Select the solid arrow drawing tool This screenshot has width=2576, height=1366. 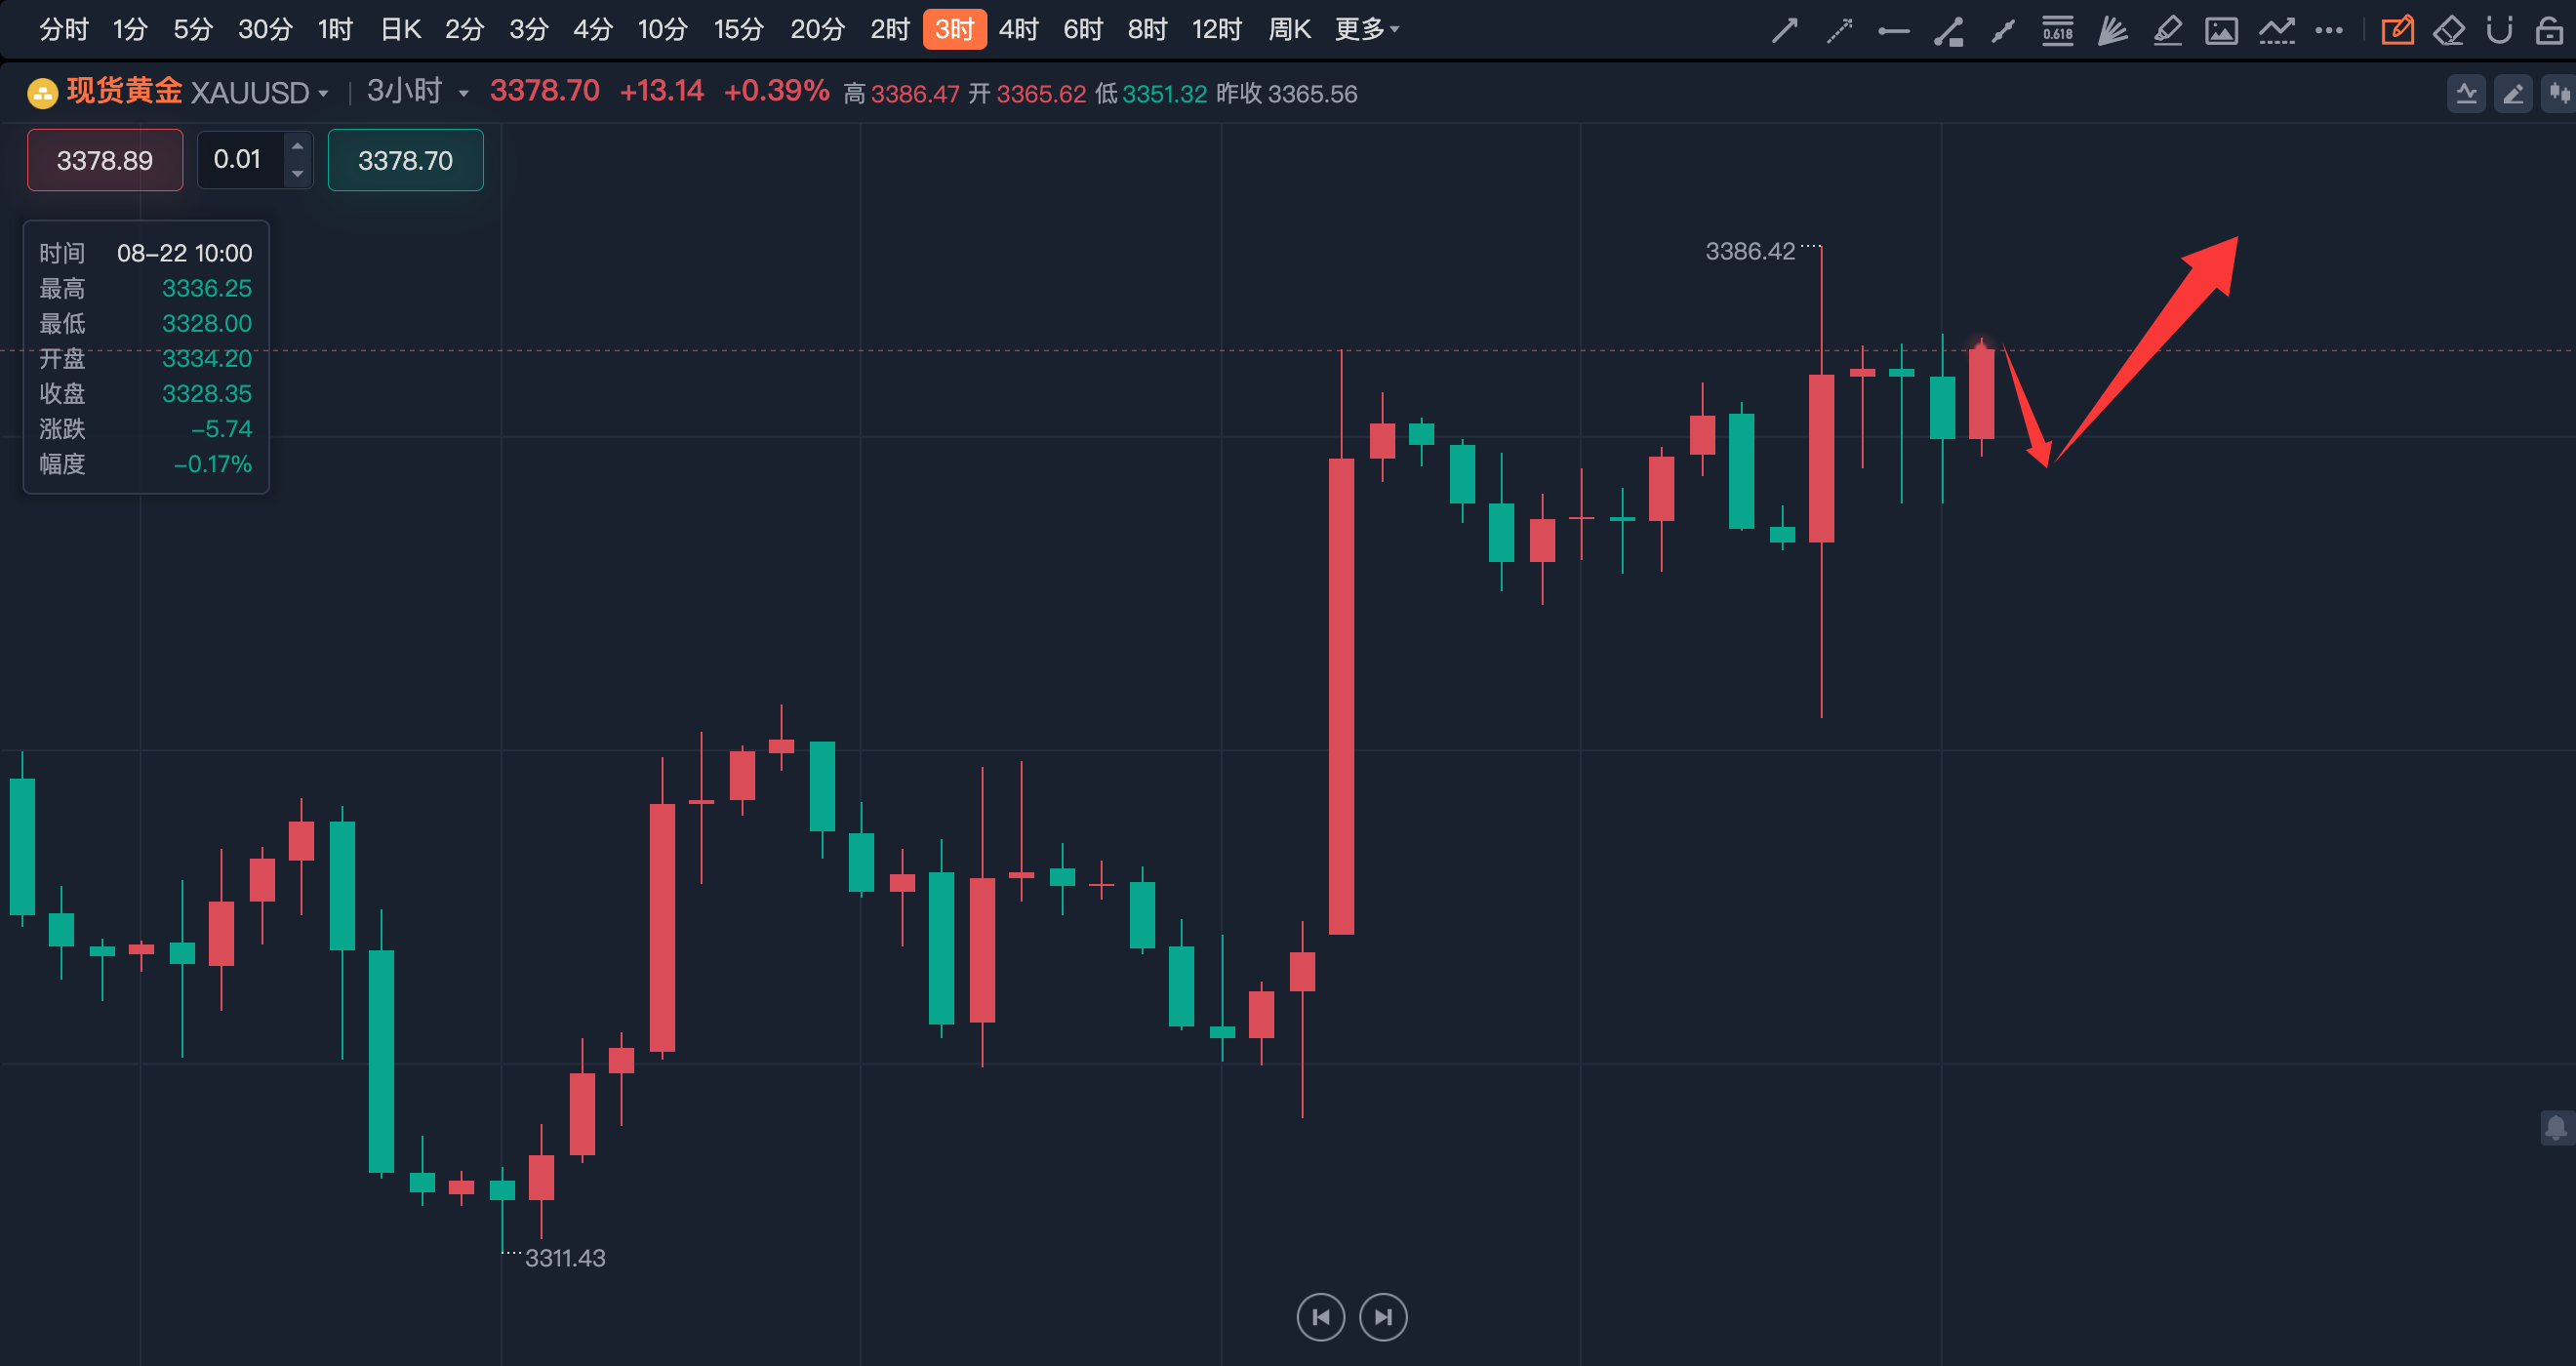coord(1784,31)
